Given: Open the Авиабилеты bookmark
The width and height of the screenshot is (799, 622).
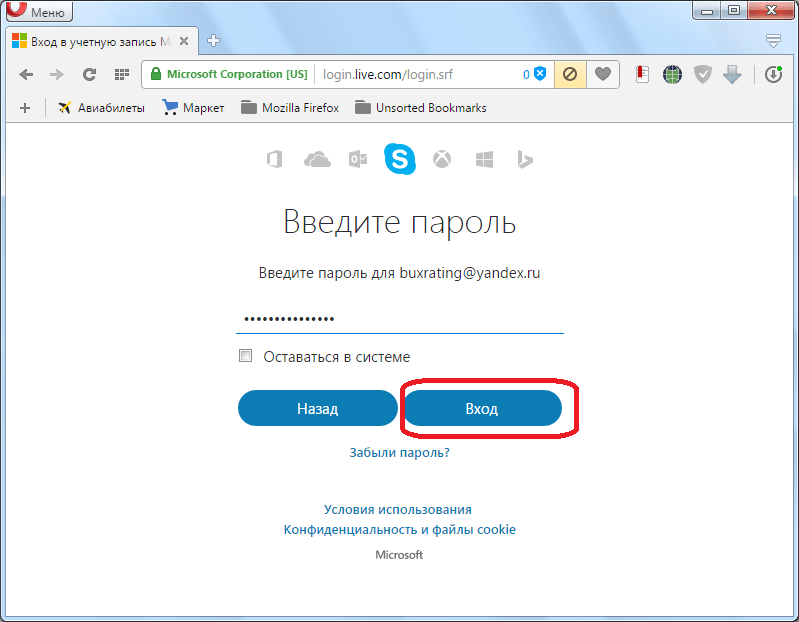Looking at the screenshot, I should coord(101,108).
